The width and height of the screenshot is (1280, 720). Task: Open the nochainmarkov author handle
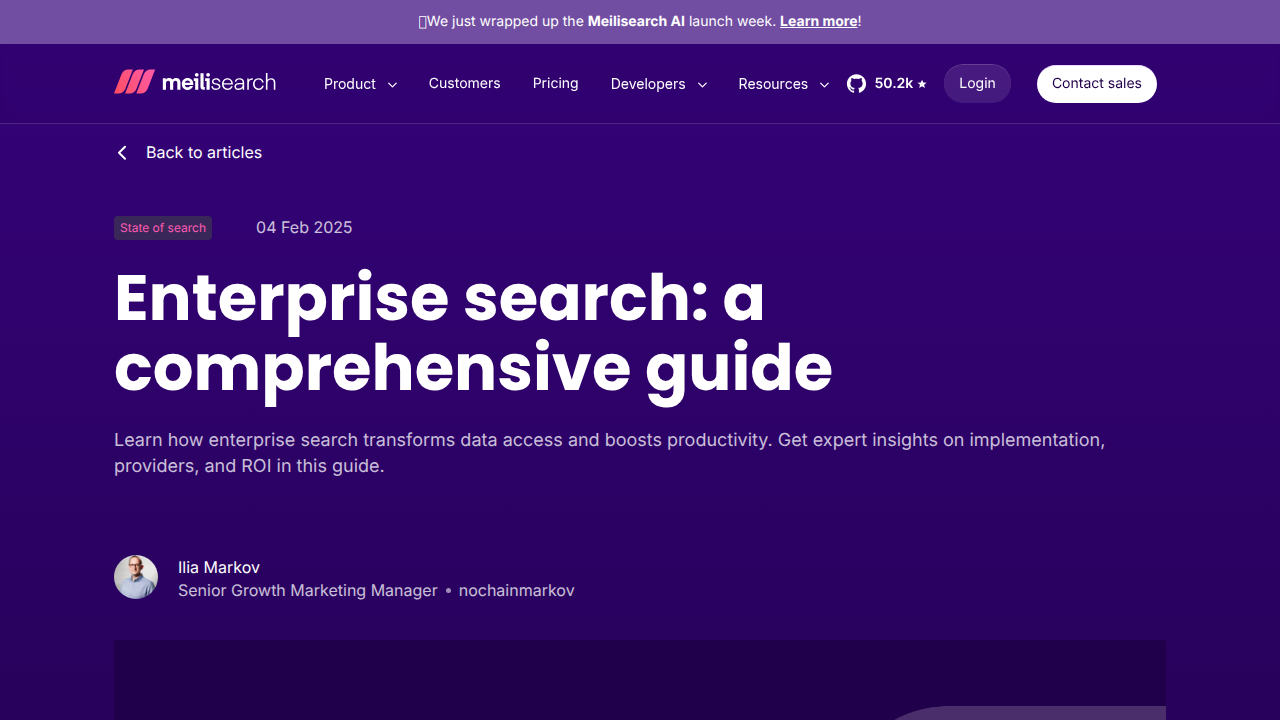click(516, 591)
